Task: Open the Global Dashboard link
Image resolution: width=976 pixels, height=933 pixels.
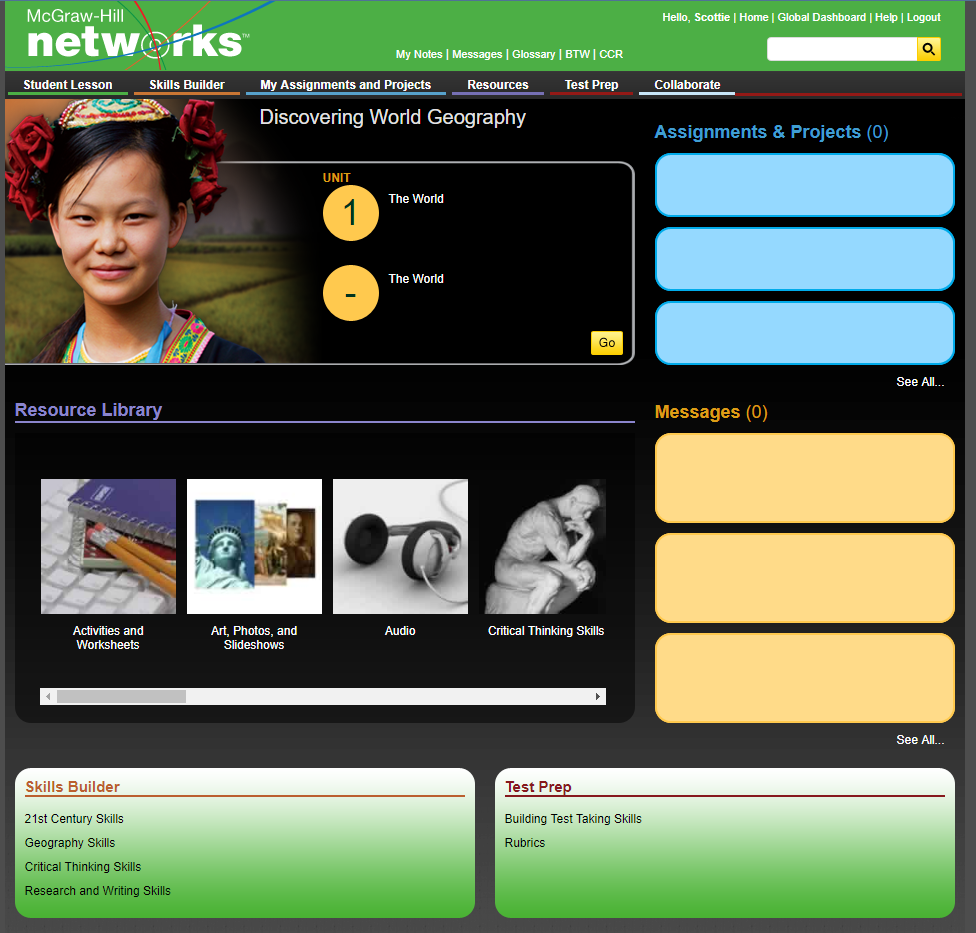Action: 822,17
